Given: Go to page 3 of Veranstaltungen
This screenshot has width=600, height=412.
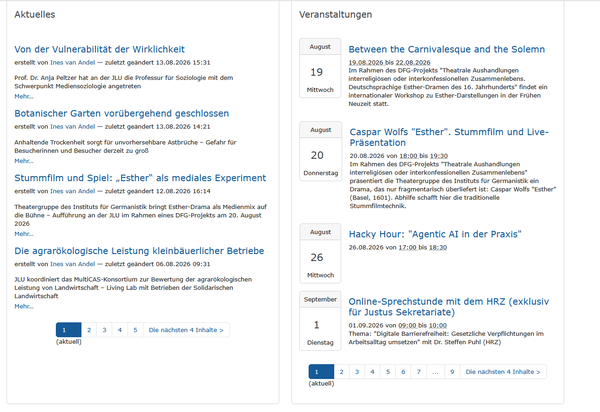Looking at the screenshot, I should (x=357, y=371).
